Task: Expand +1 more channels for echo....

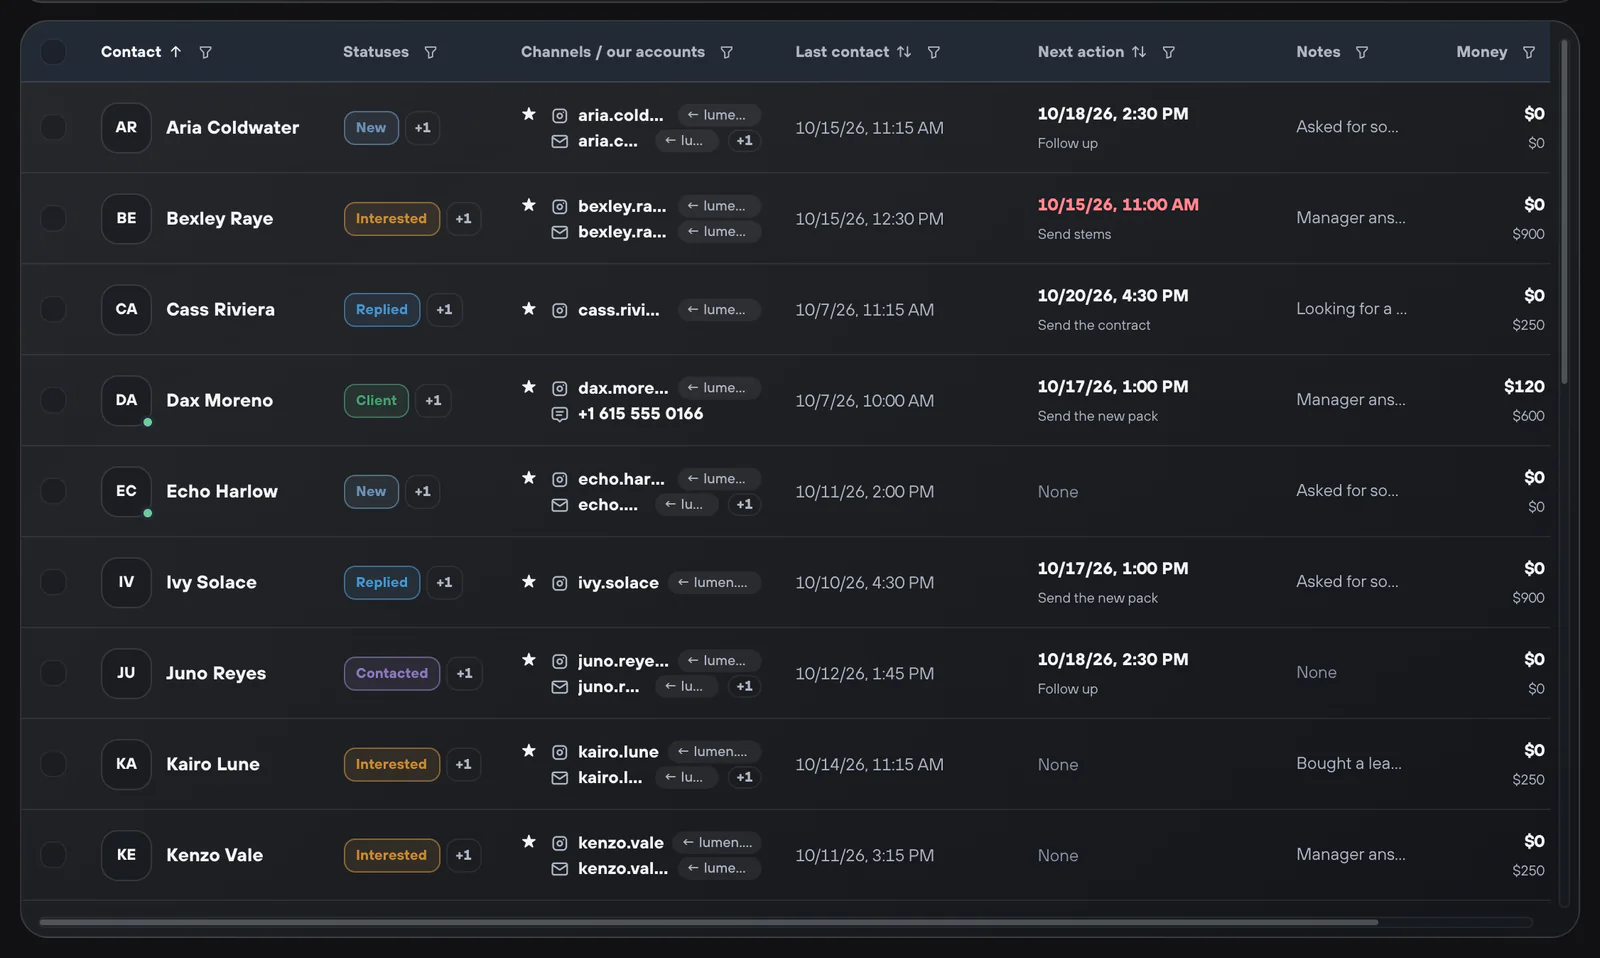Action: (744, 504)
